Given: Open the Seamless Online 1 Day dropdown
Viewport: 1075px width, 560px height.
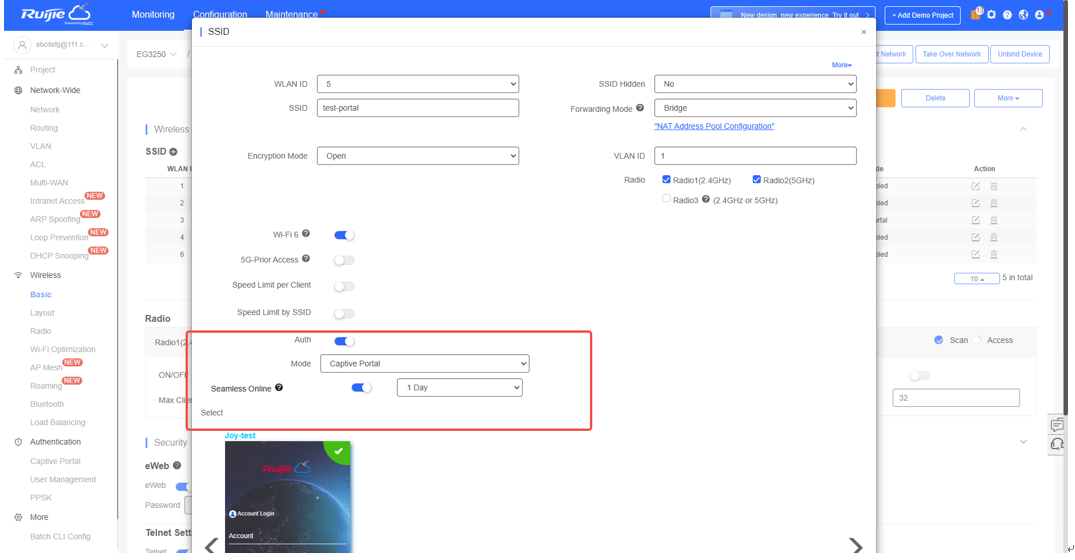Looking at the screenshot, I should point(459,387).
